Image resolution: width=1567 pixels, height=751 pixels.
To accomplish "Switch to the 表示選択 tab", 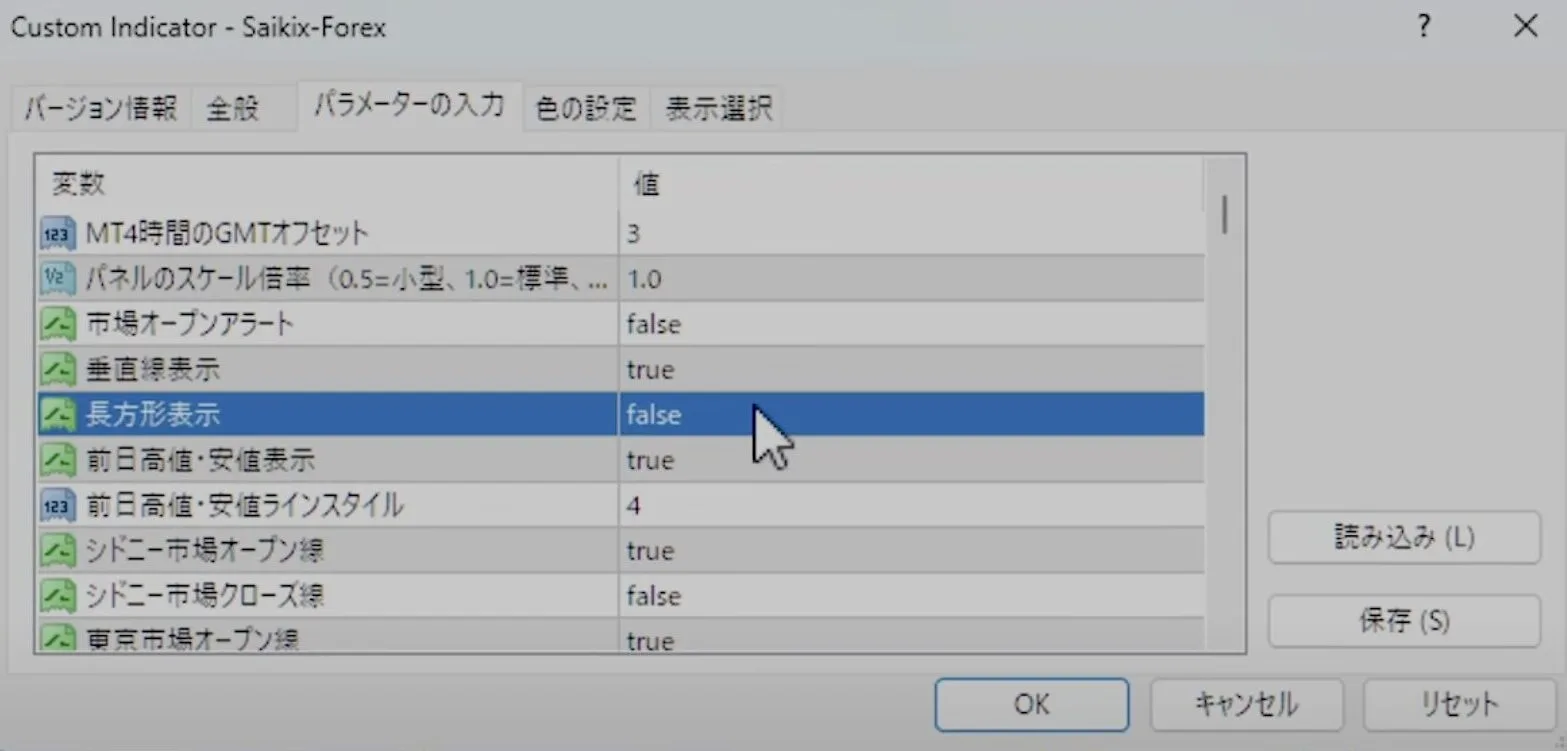I will 718,108.
